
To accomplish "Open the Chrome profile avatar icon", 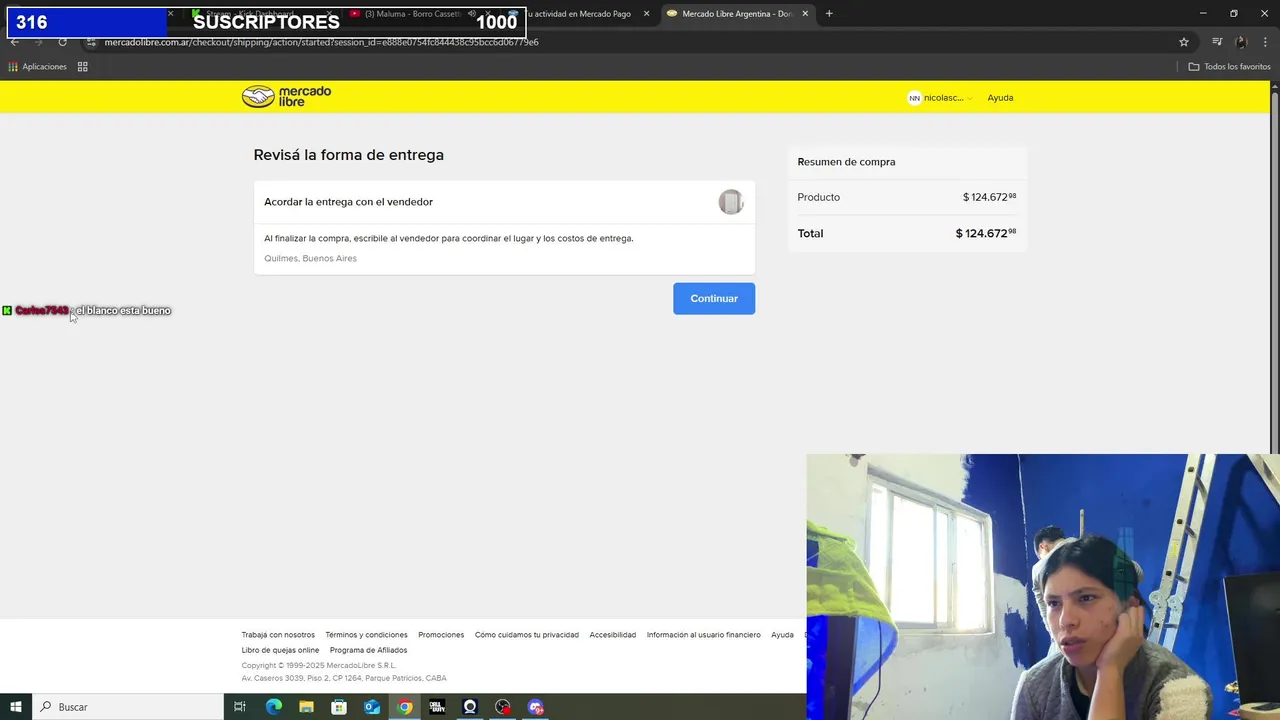I will [x=1241, y=42].
